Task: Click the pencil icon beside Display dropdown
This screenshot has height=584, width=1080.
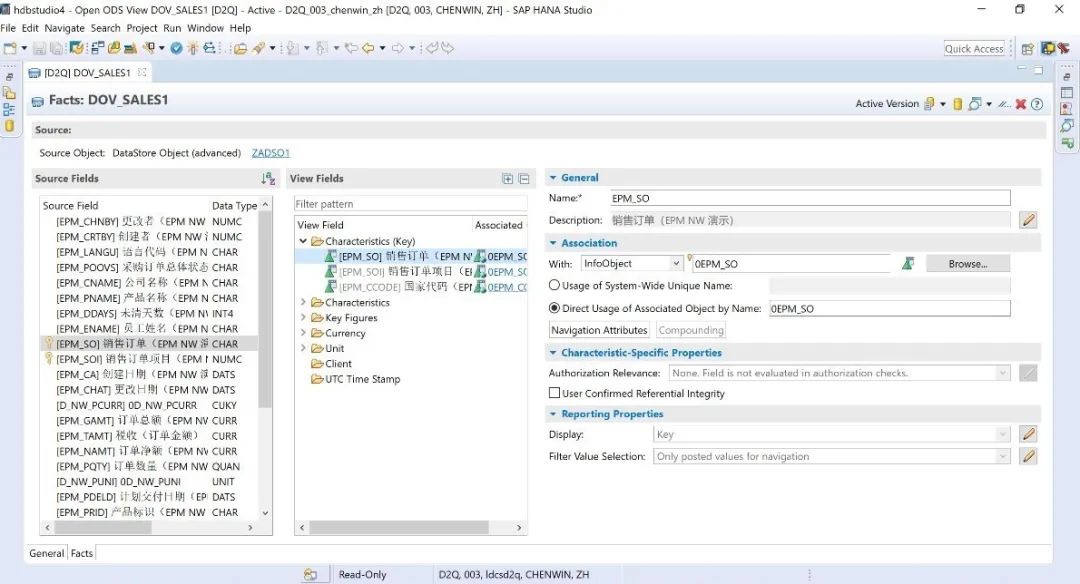Action: pyautogui.click(x=1028, y=434)
